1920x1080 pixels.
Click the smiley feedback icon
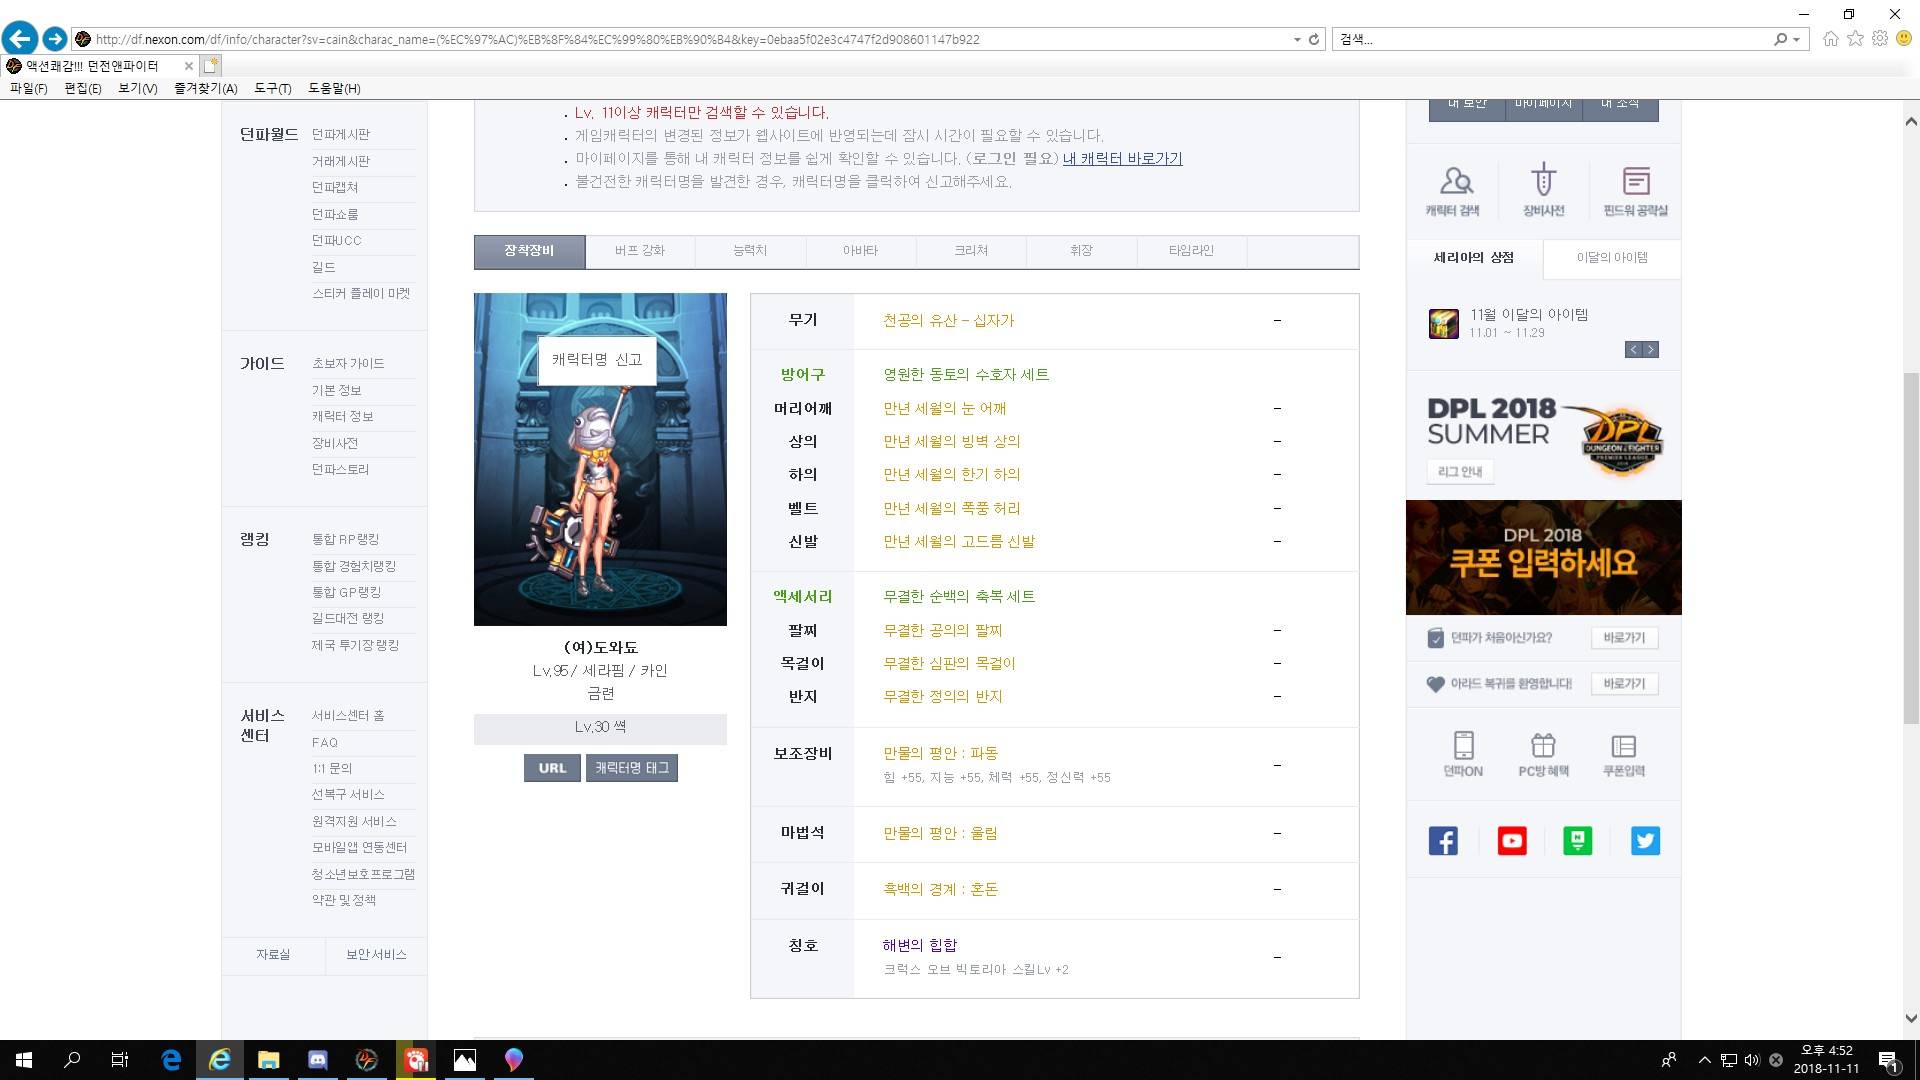click(1904, 39)
